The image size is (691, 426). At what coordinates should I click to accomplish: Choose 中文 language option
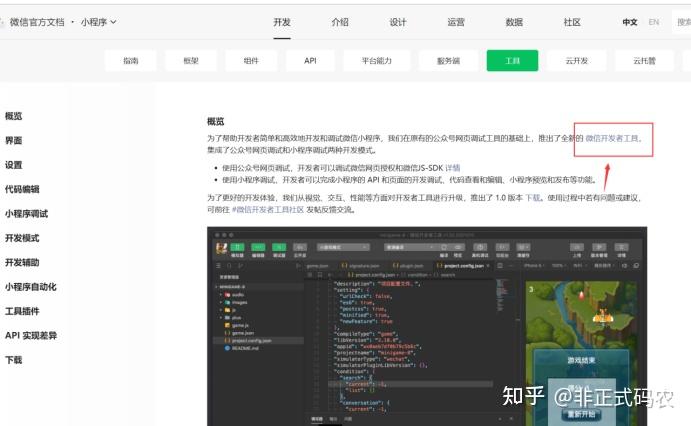(630, 22)
